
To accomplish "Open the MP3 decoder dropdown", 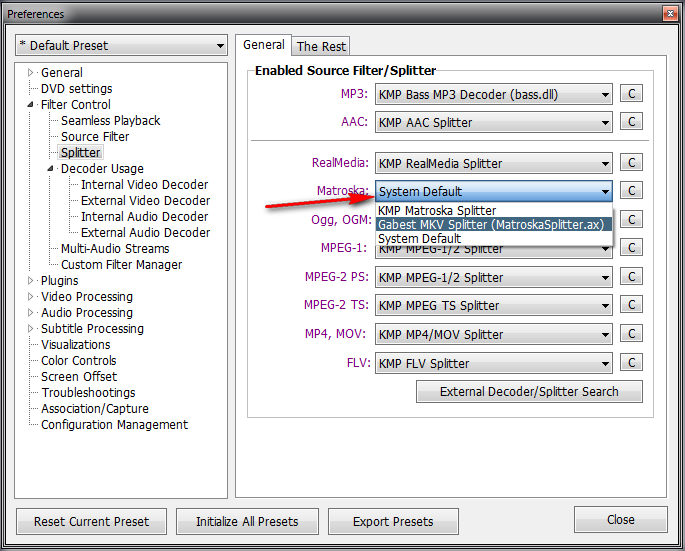I will [x=494, y=95].
